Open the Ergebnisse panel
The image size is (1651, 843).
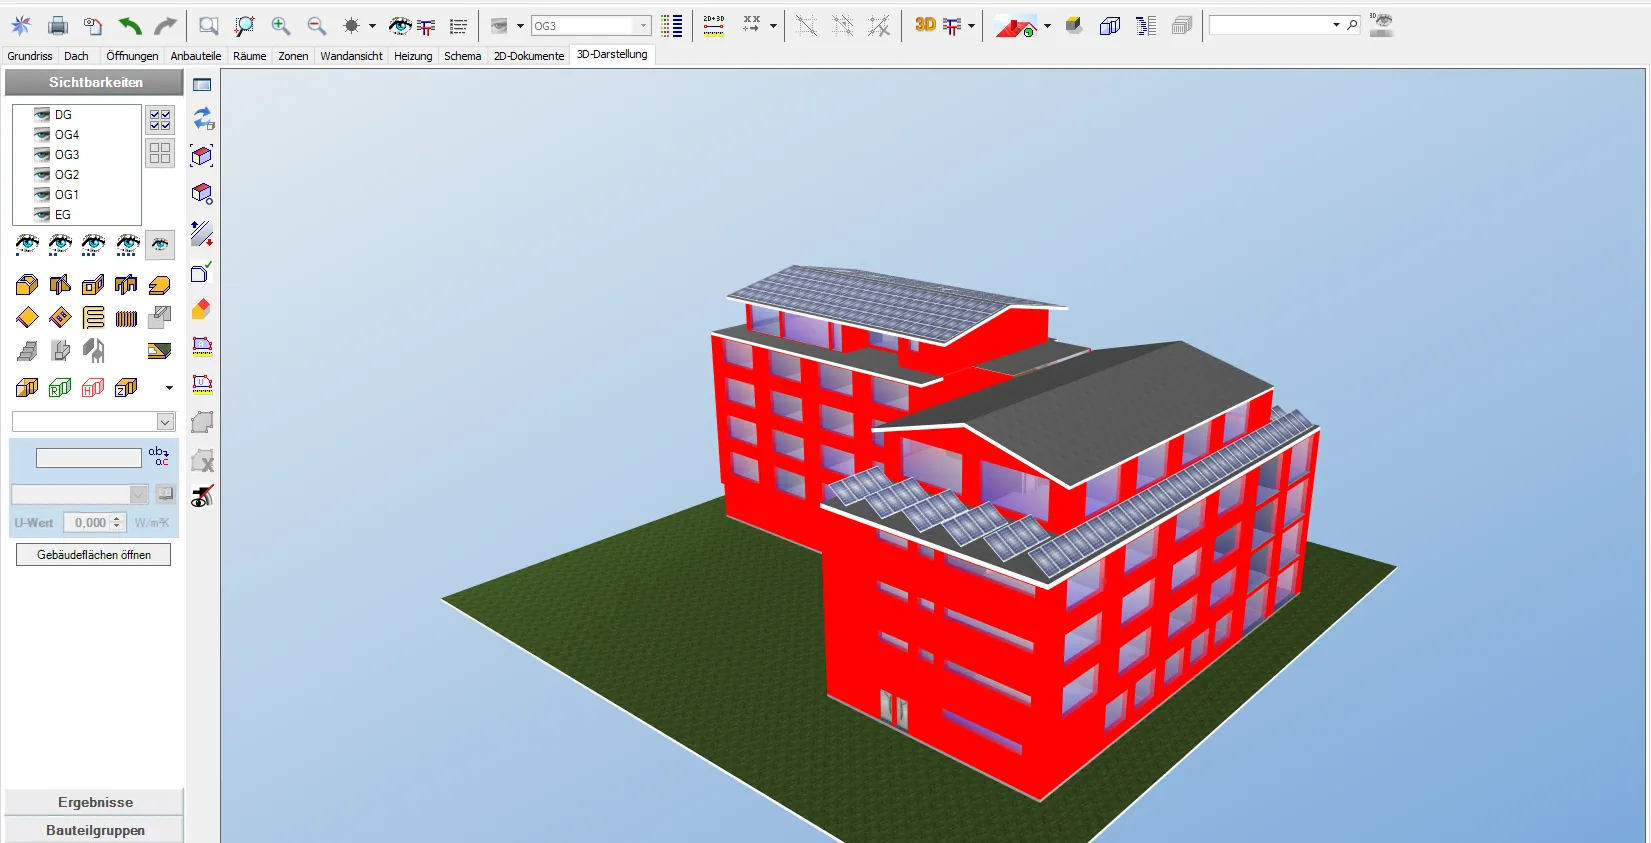point(95,802)
